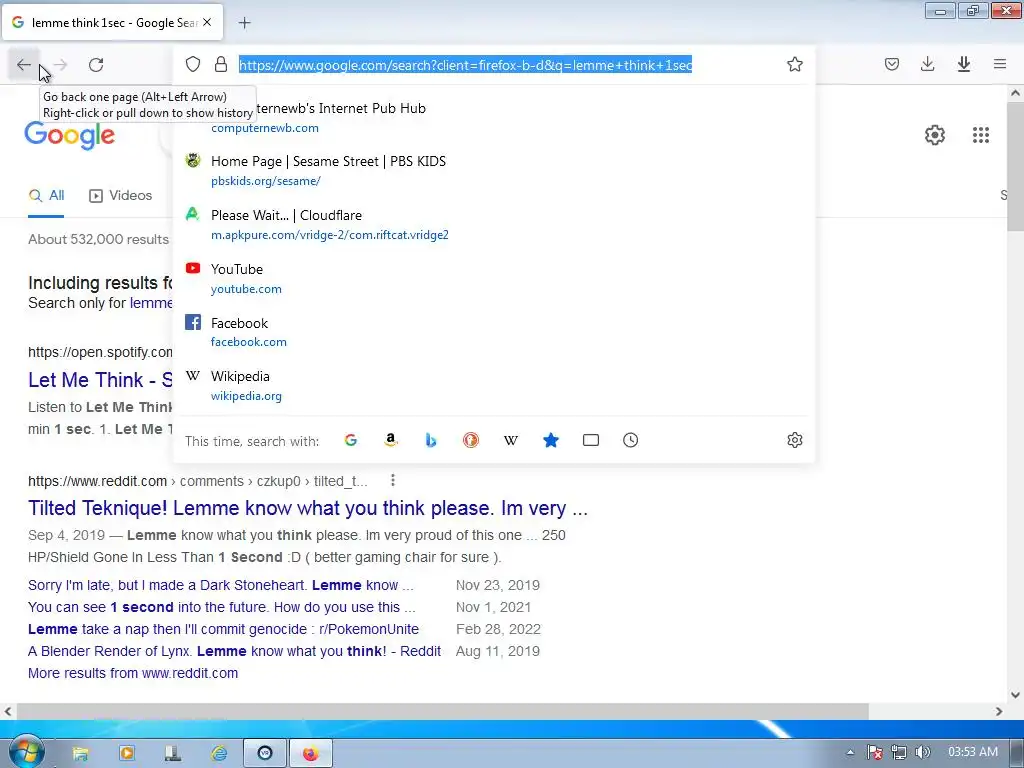Image resolution: width=1024 pixels, height=768 pixels.
Task: Select YouTube suggestion
Action: (x=494, y=278)
